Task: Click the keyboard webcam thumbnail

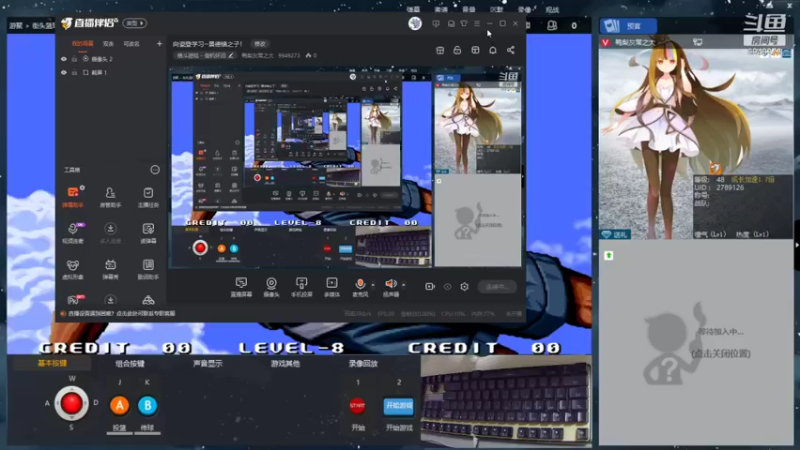Action: 506,401
